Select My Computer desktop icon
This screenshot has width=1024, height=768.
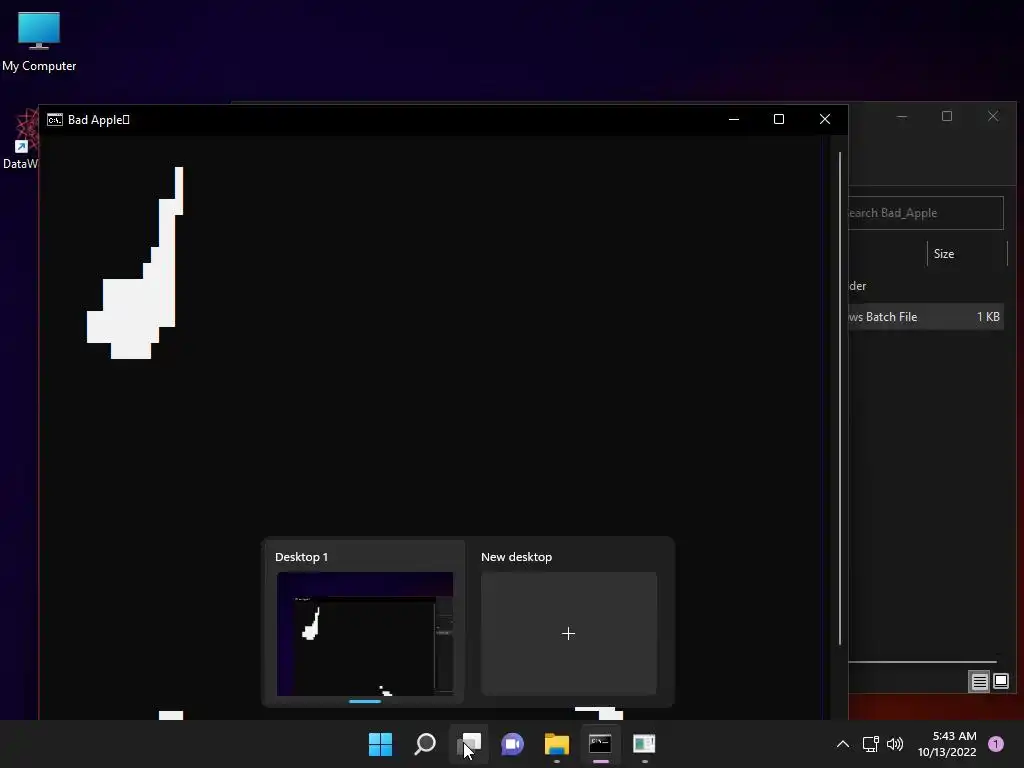pyautogui.click(x=39, y=41)
